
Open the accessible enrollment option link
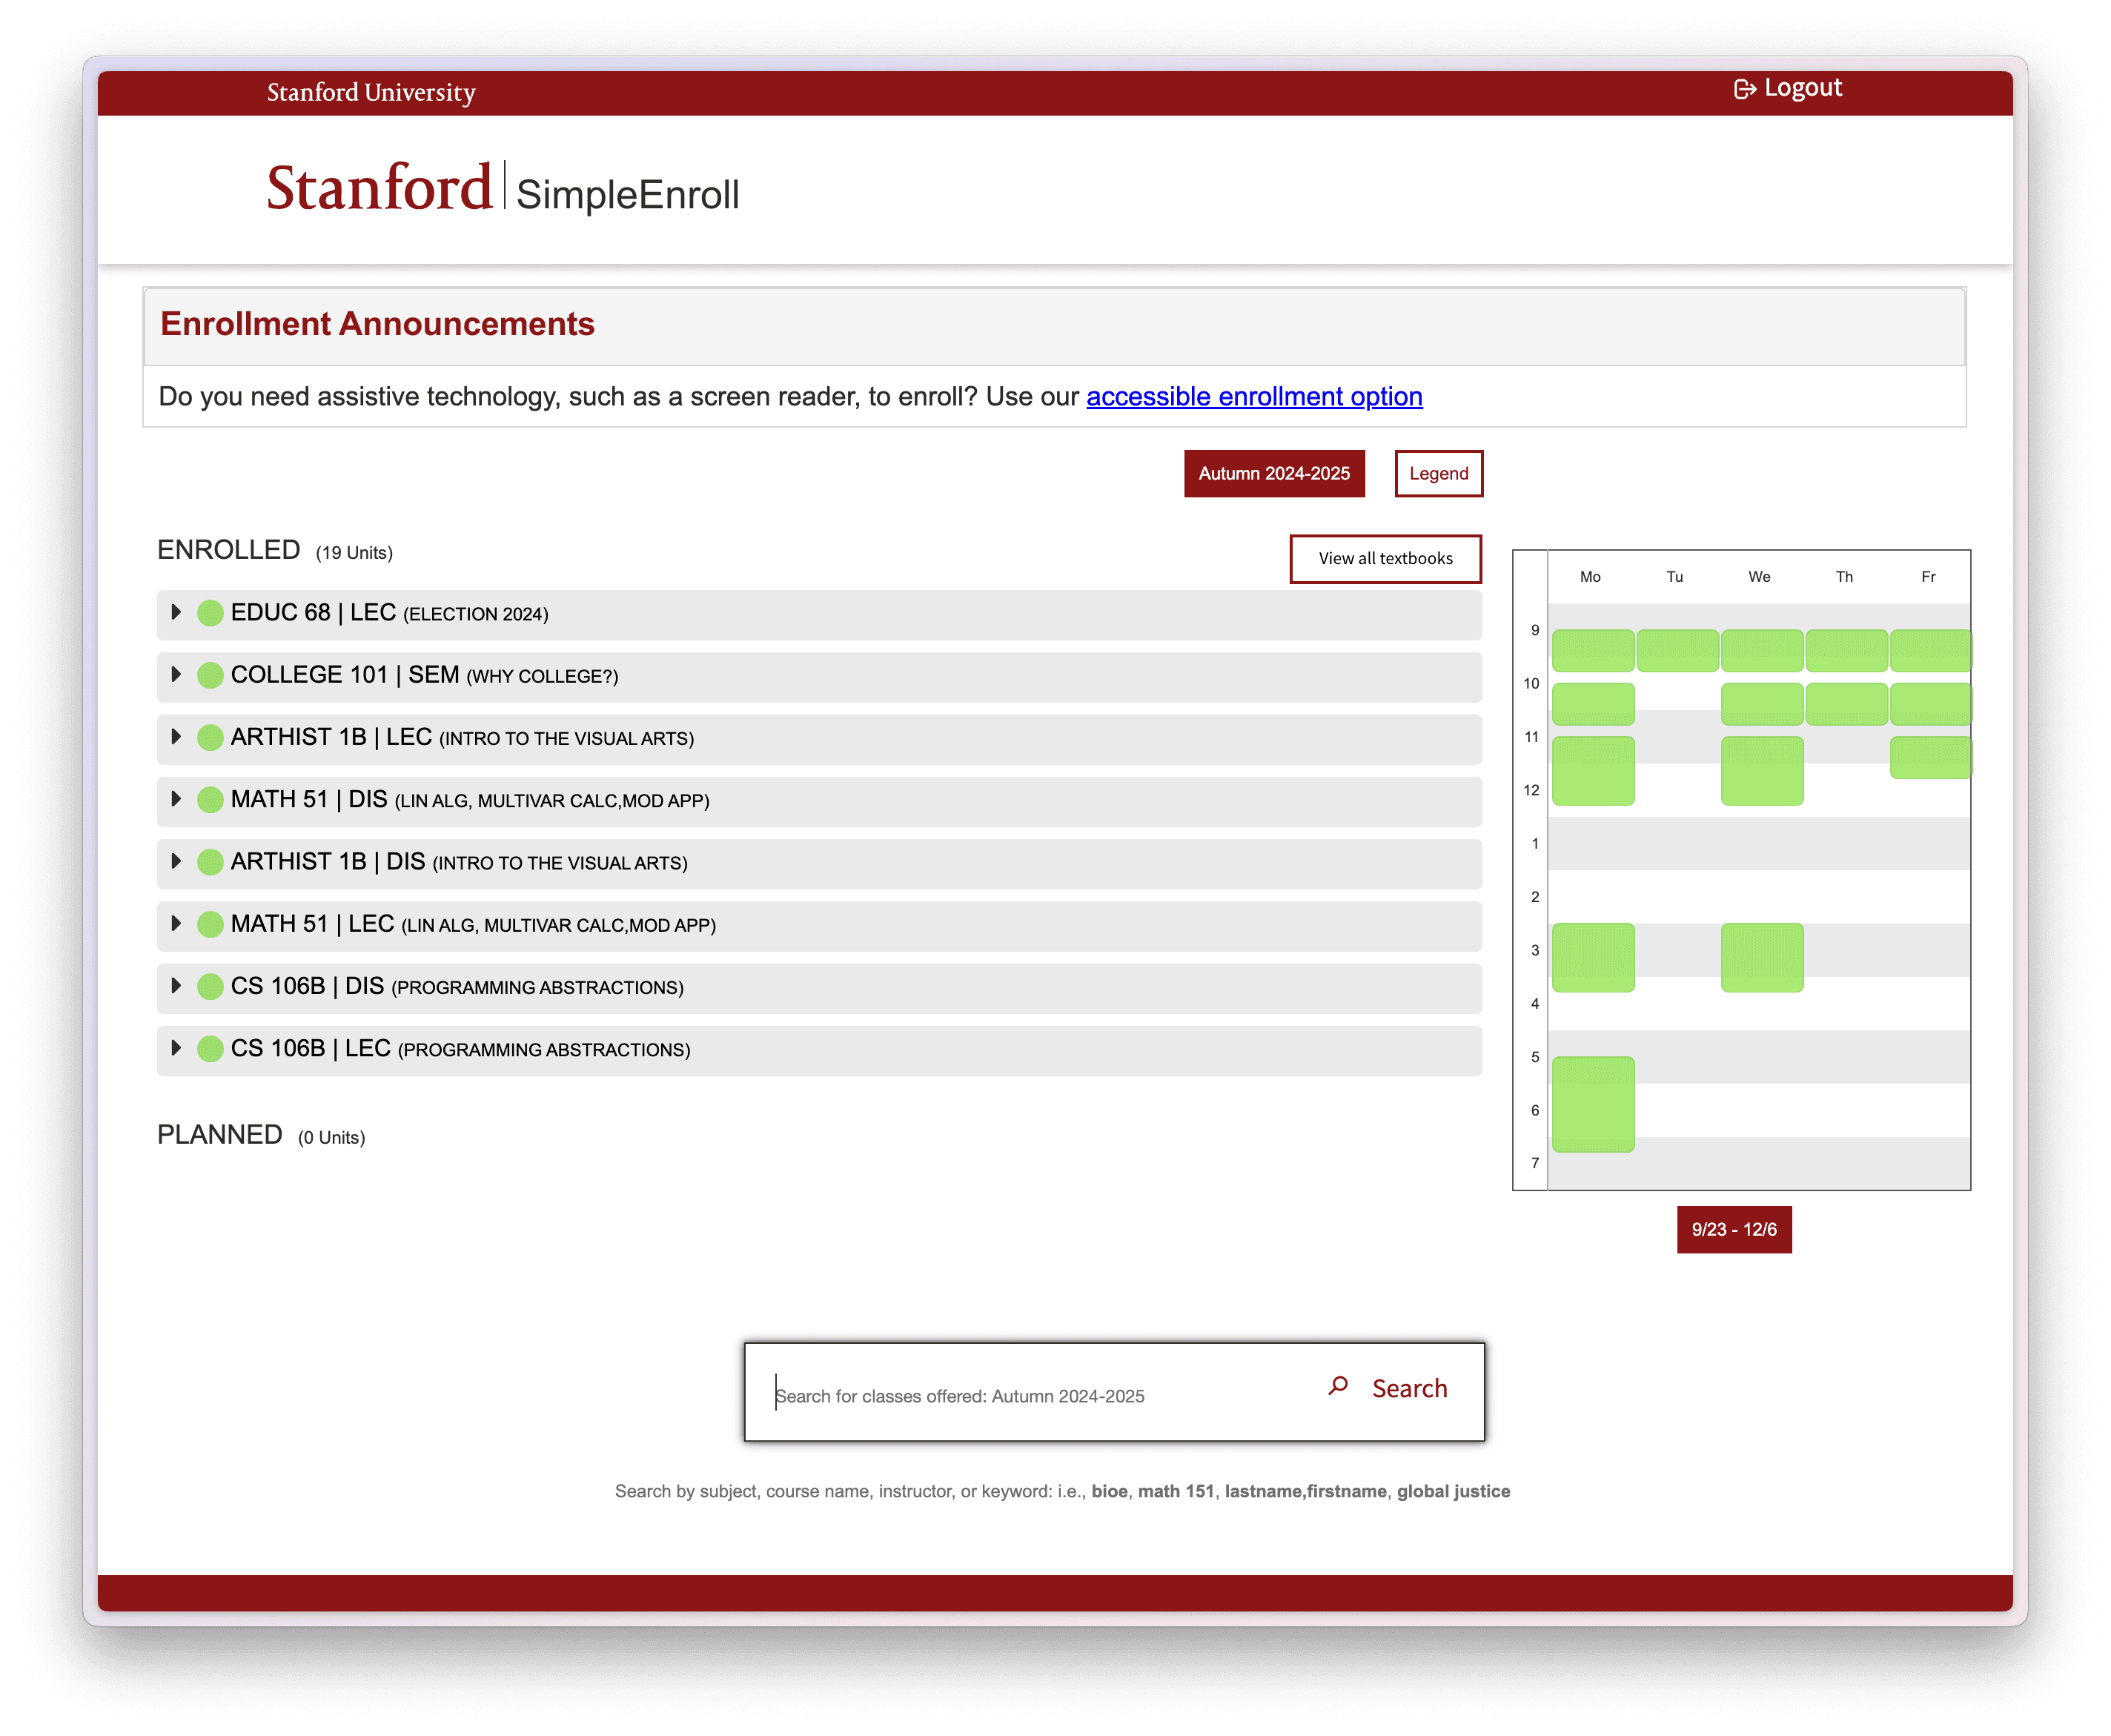pos(1254,396)
